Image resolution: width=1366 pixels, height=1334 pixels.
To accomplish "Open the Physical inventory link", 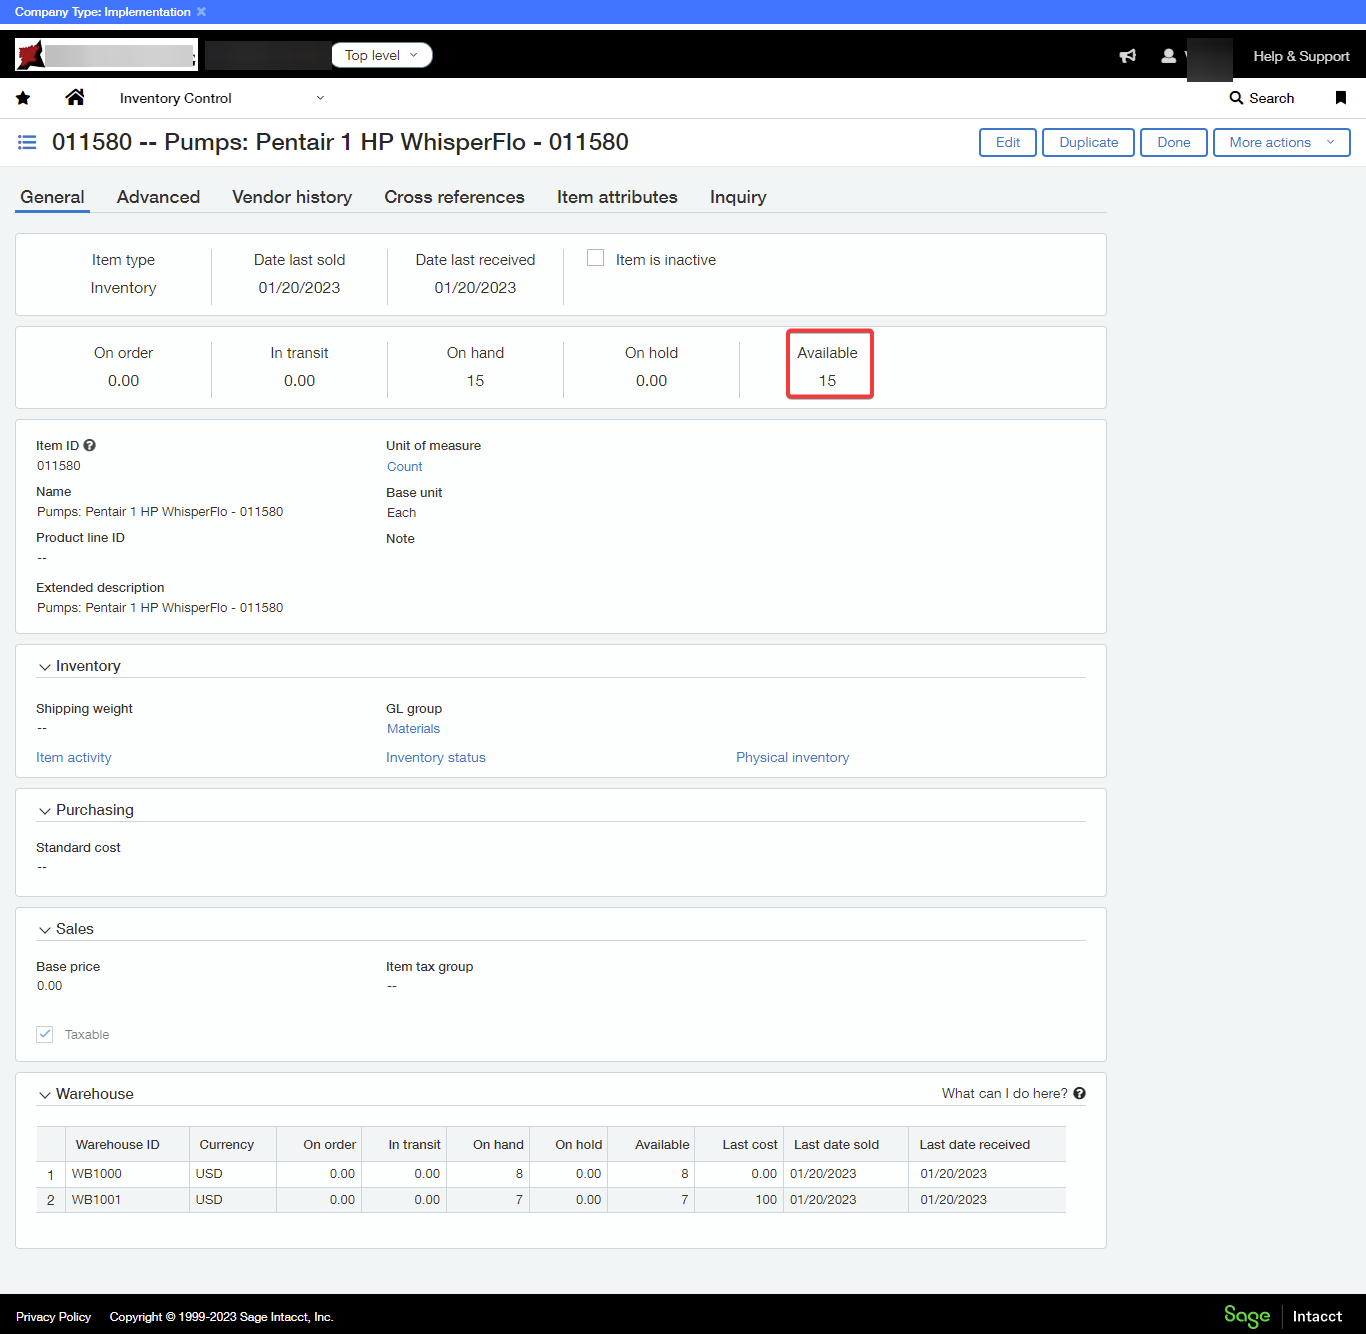I will coord(792,757).
